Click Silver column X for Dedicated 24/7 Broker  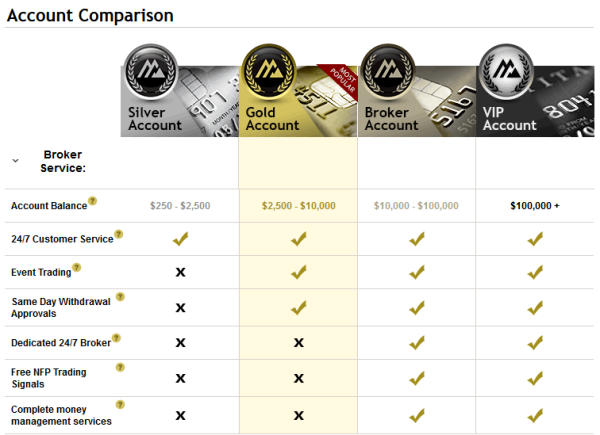click(x=180, y=342)
